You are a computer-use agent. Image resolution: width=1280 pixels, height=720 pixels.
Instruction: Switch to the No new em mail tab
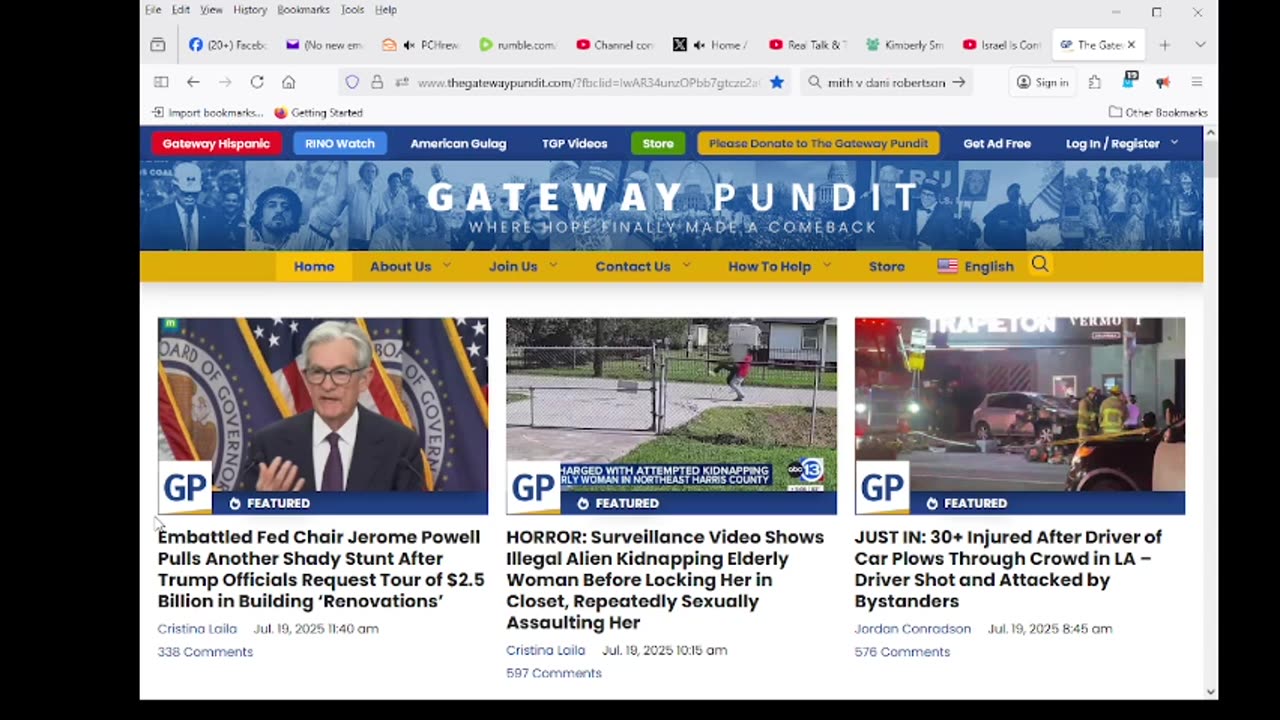pyautogui.click(x=324, y=45)
